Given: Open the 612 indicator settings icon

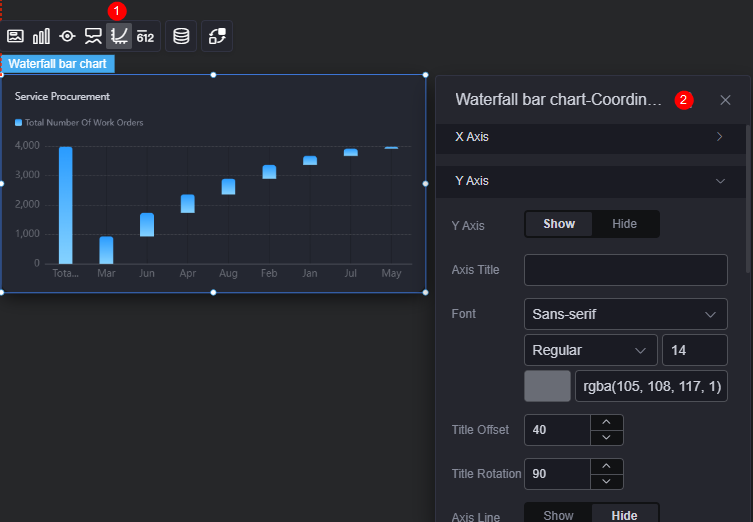Looking at the screenshot, I should 145,36.
